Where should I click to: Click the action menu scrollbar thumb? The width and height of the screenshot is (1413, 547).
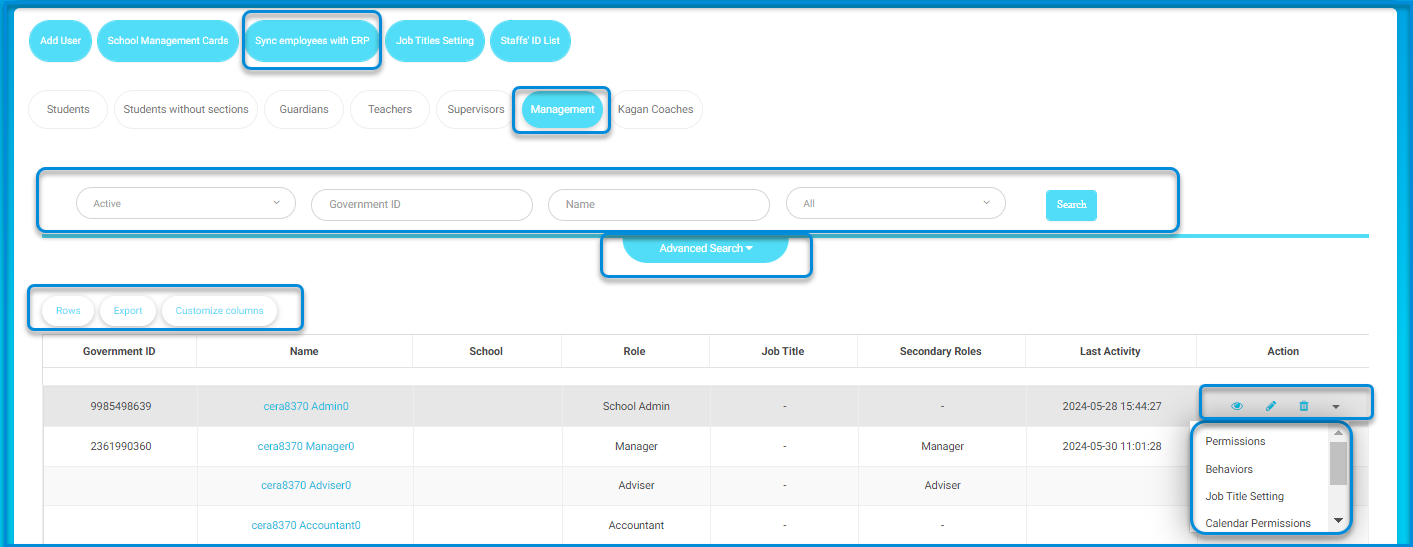[x=1338, y=463]
